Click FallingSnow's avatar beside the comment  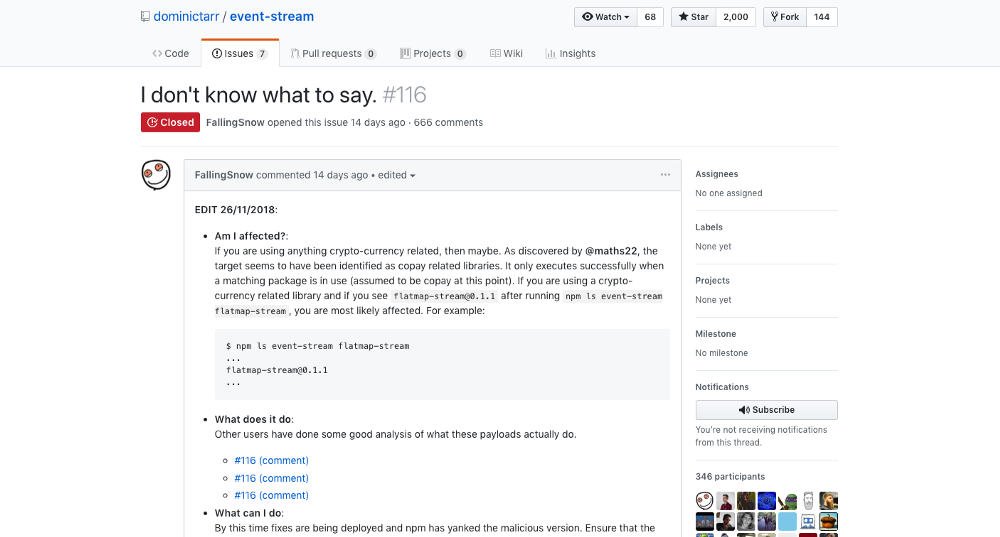tap(156, 174)
